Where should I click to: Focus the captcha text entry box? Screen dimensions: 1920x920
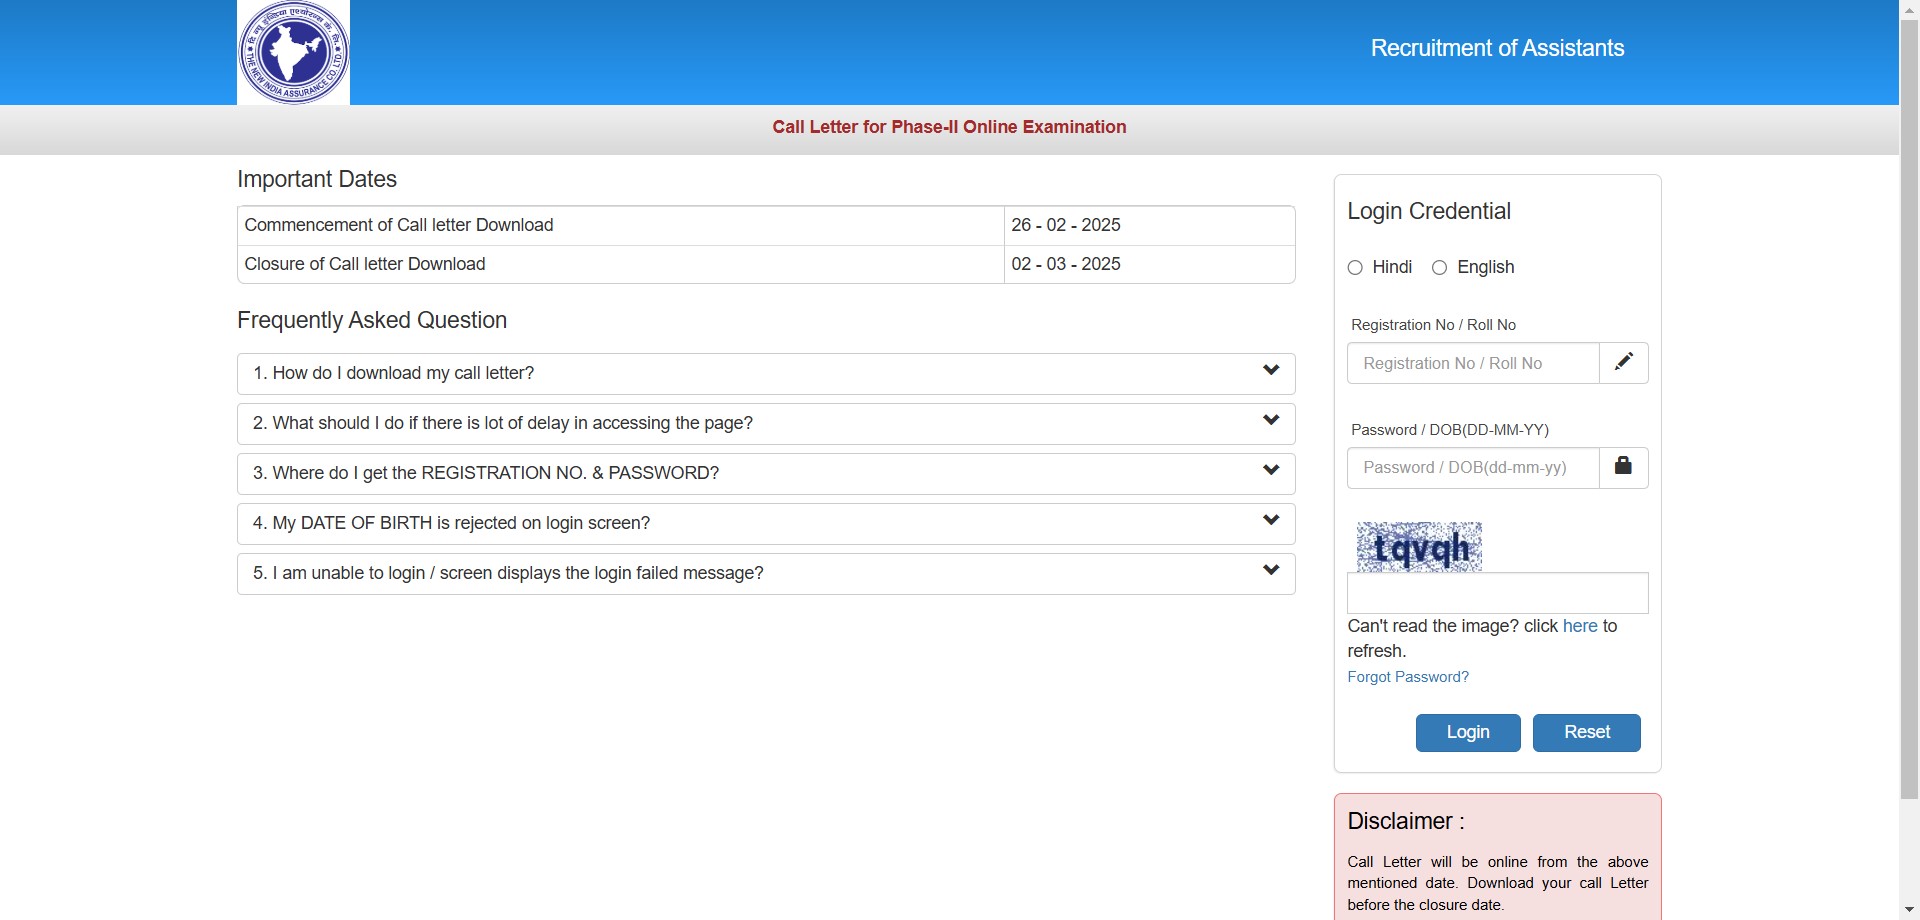tap(1497, 594)
